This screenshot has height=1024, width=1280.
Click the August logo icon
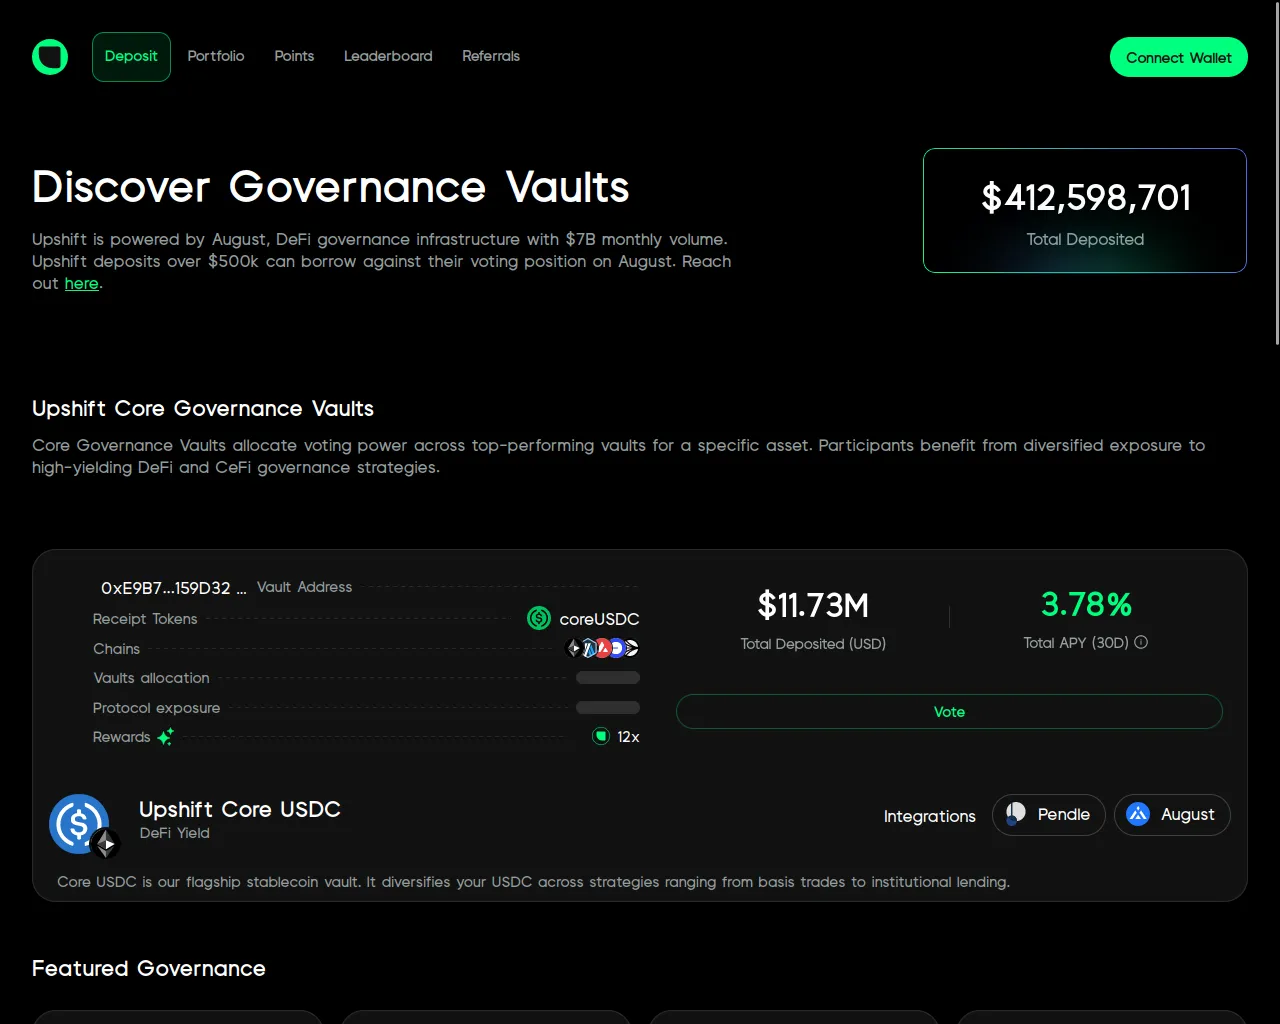pyautogui.click(x=1138, y=814)
